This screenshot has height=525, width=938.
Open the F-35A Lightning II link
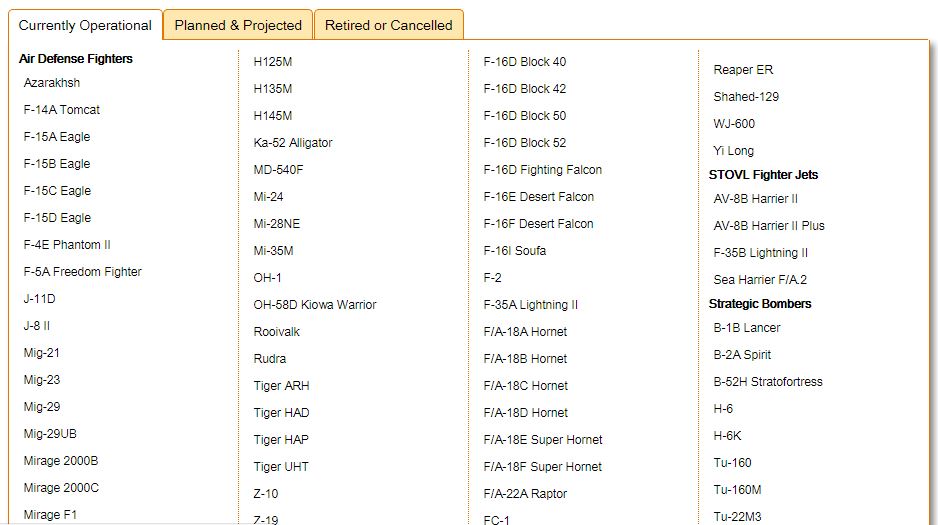click(531, 305)
